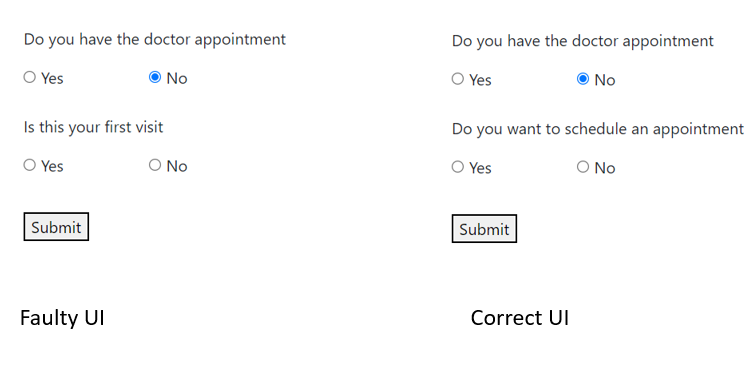Select Yes for doctor appointment in Faulty UI

point(30,77)
